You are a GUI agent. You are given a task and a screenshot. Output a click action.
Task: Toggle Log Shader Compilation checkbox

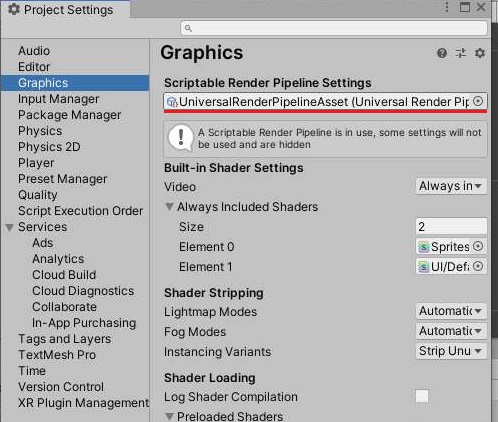[x=422, y=397]
